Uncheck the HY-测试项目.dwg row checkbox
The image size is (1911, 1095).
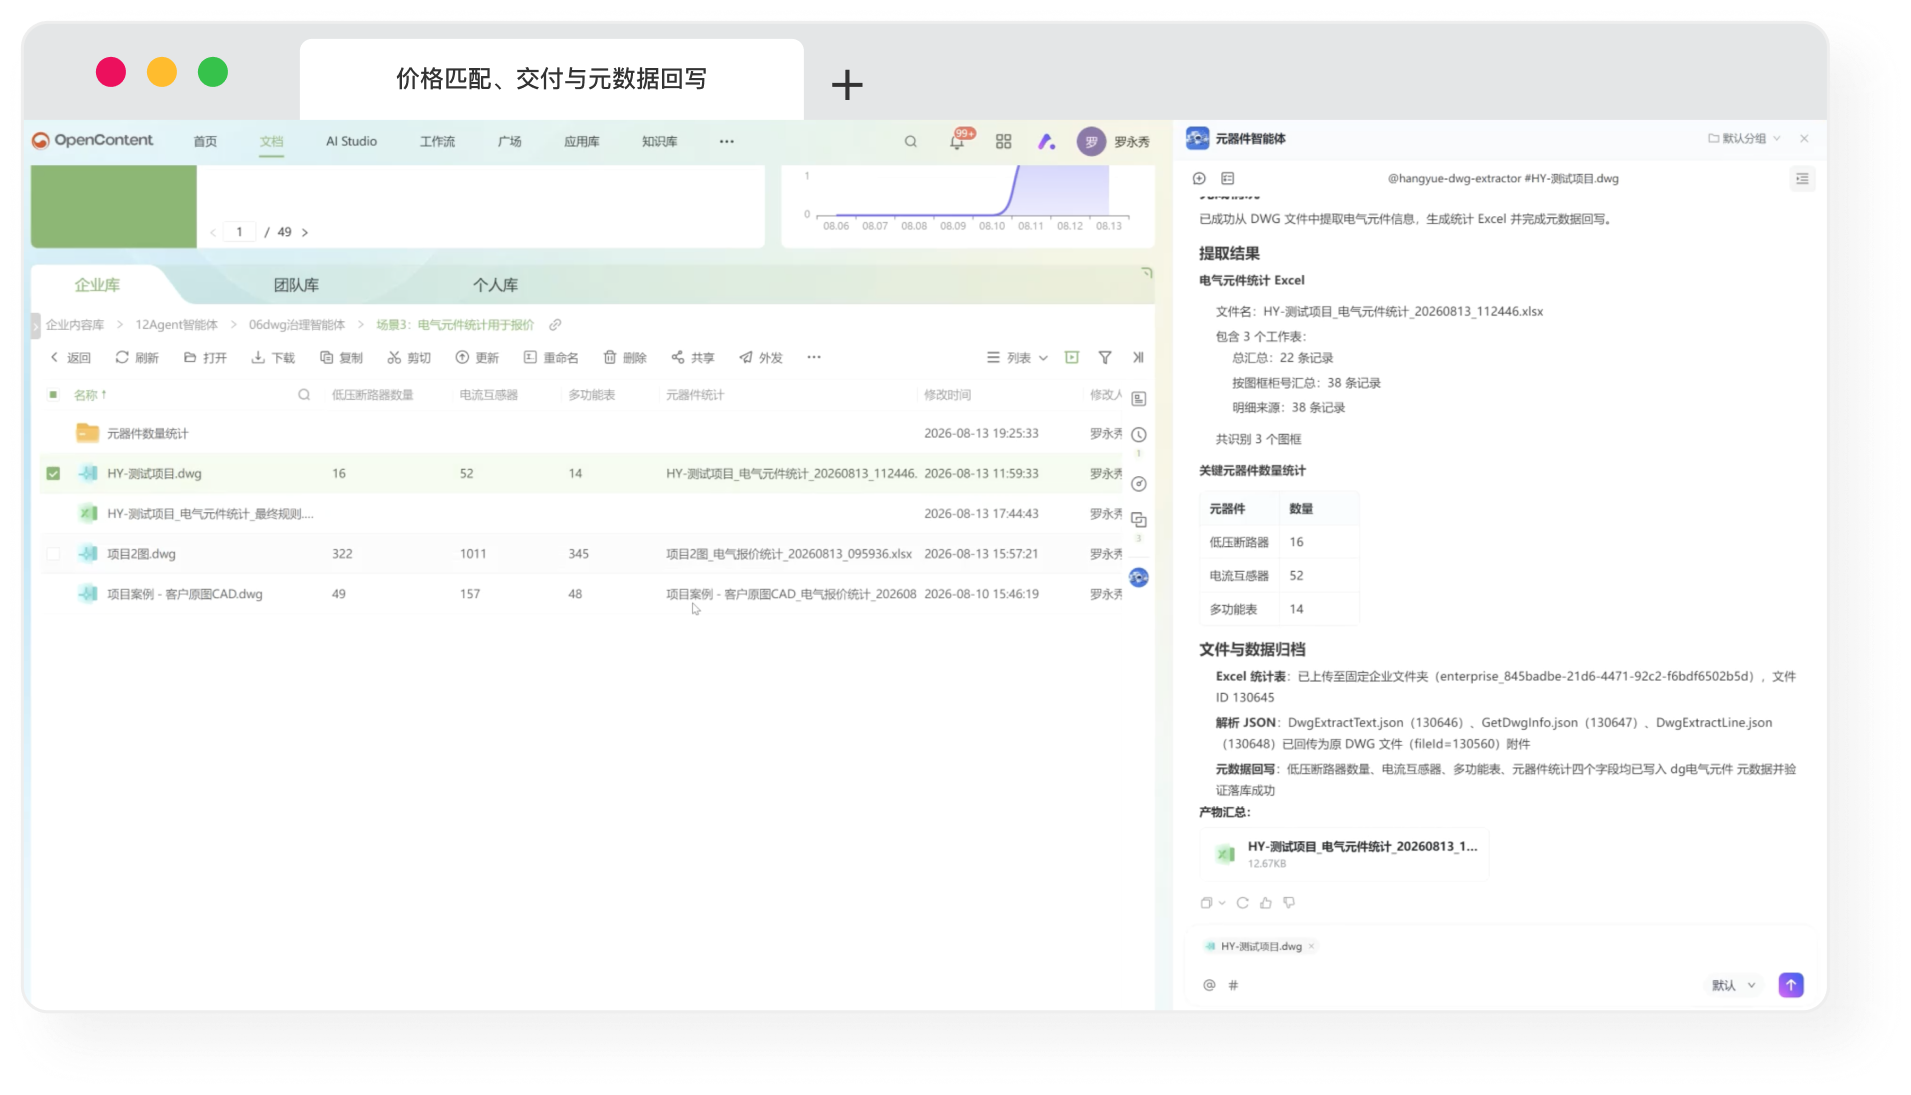tap(54, 474)
